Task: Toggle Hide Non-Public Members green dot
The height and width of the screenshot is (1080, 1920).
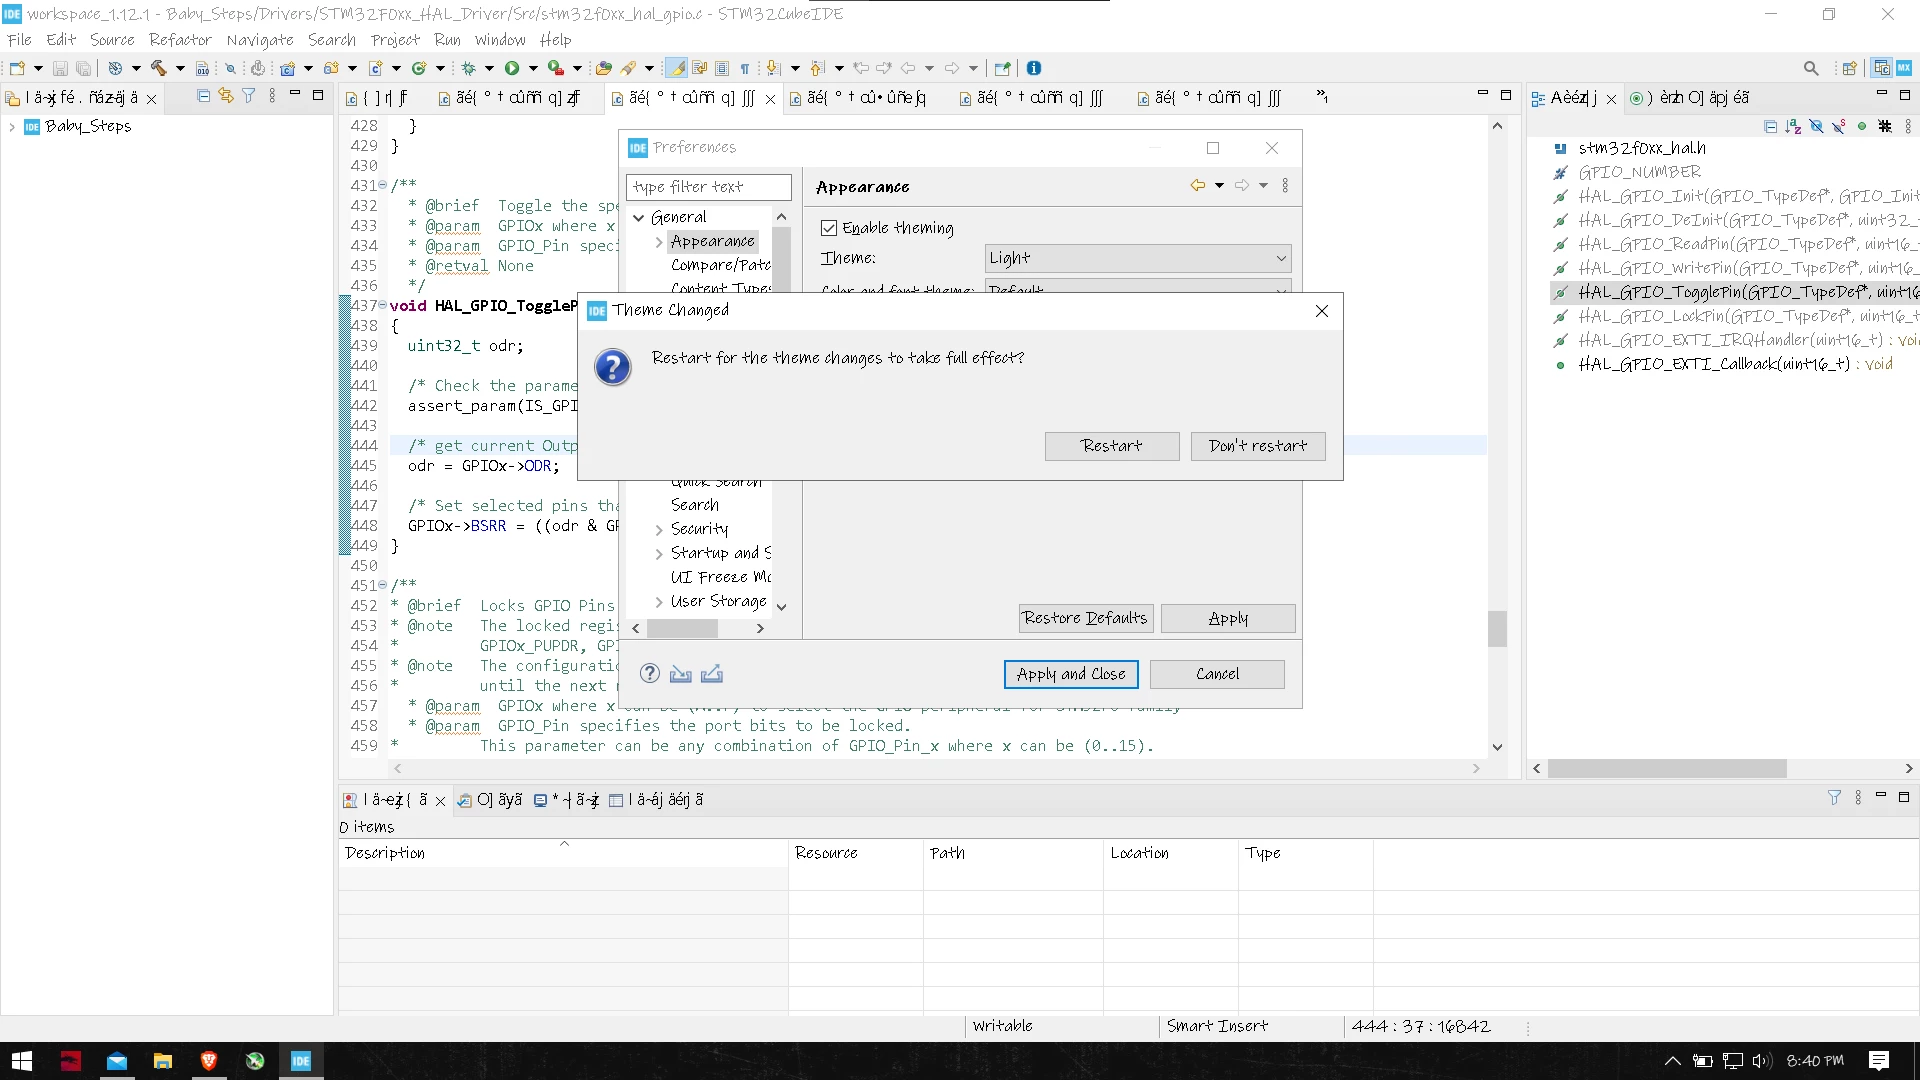Action: (1861, 126)
